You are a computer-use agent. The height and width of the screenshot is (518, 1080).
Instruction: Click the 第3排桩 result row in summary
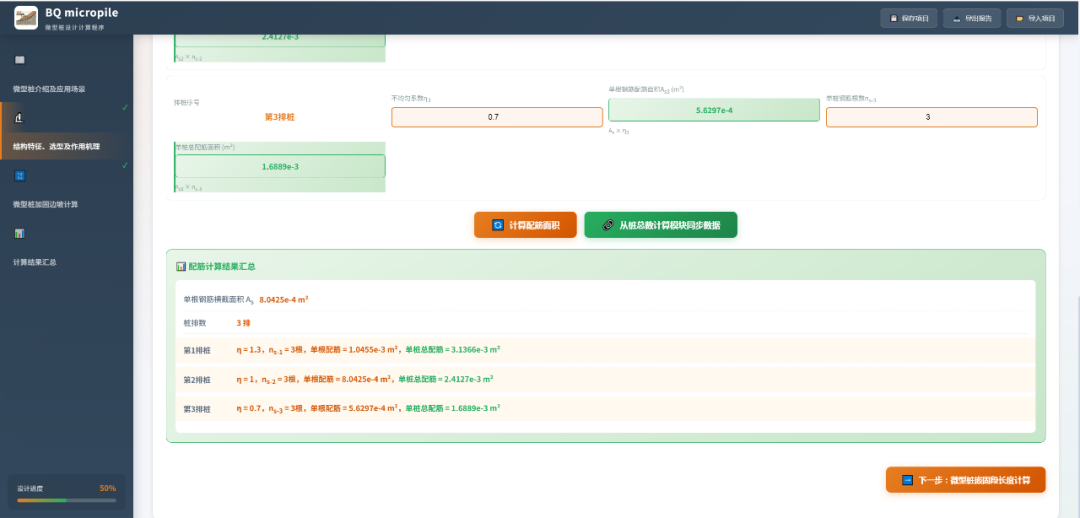pos(605,408)
